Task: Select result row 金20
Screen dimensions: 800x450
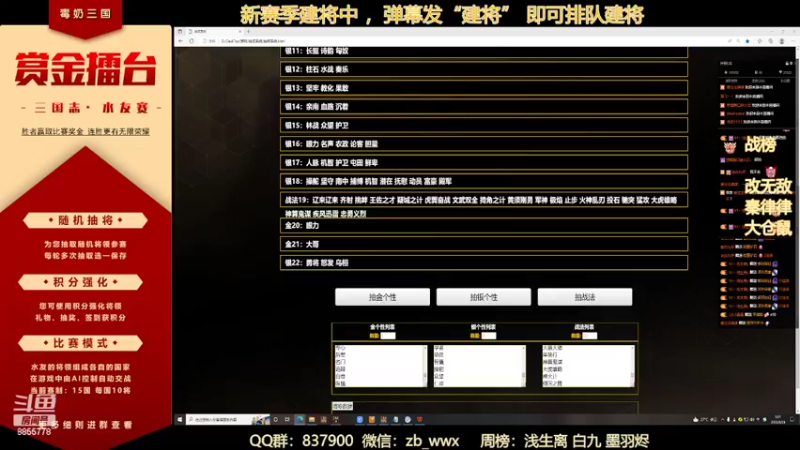Action: click(484, 226)
